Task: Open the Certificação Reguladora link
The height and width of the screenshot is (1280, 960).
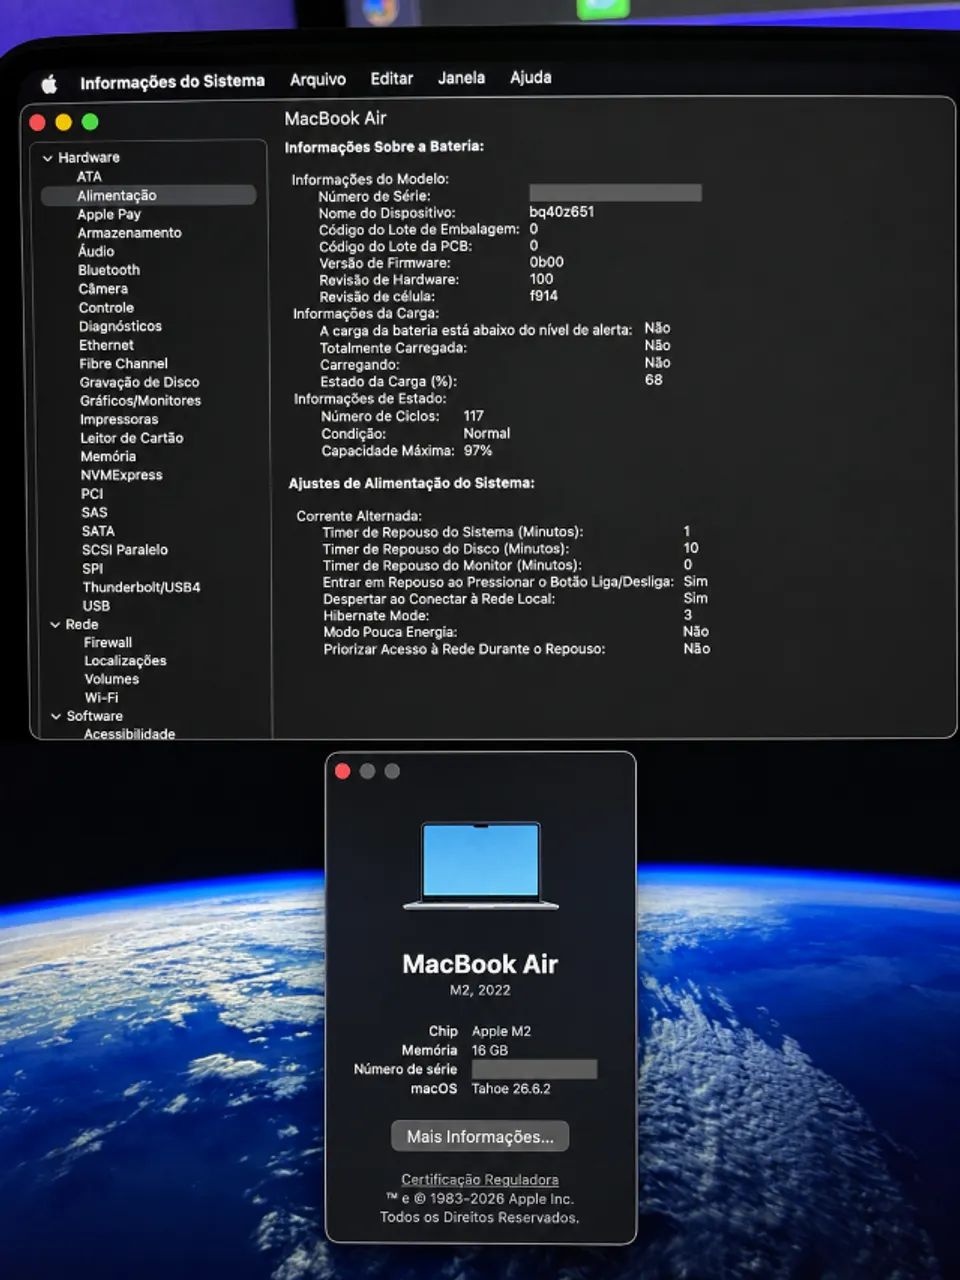Action: click(480, 1180)
